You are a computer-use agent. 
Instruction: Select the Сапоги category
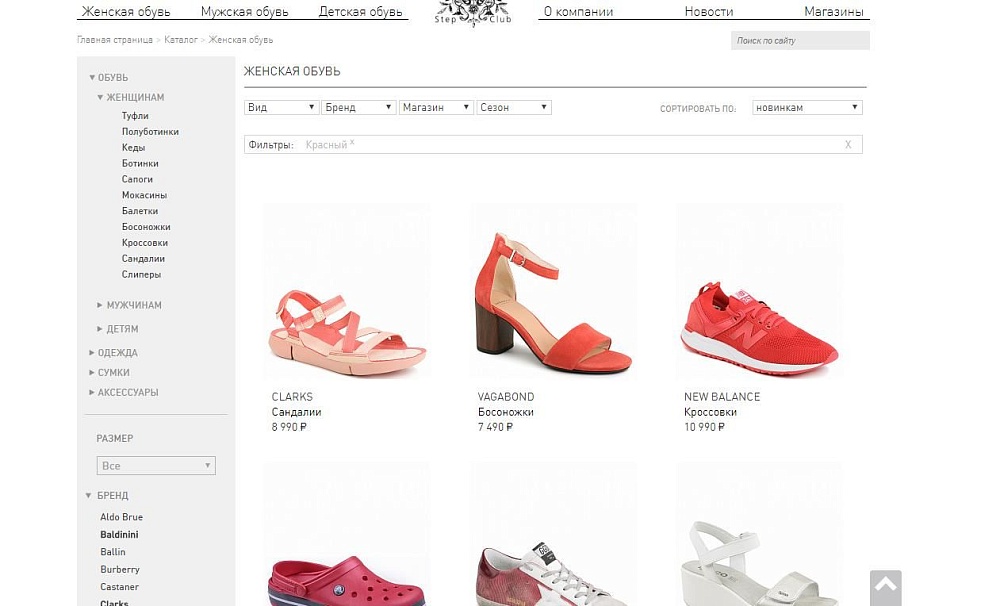coord(137,179)
